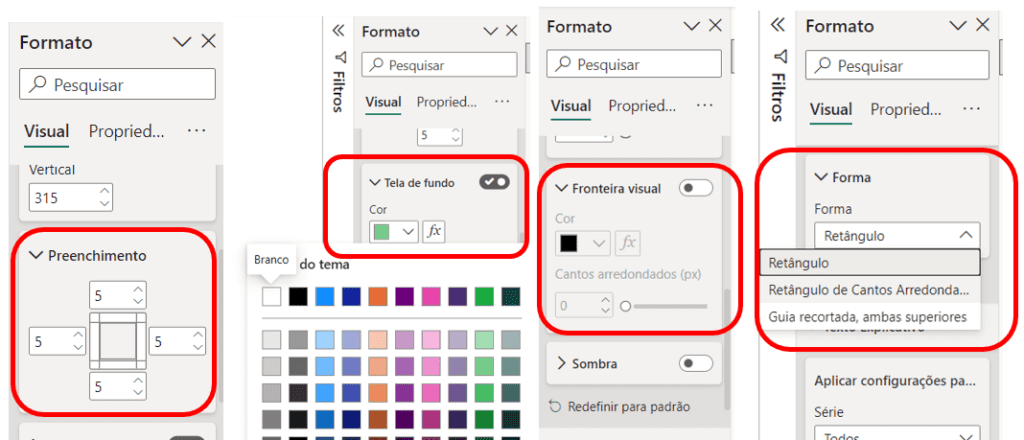This screenshot has width=1024, height=440.
Task: Click the Pesquisar search field in Preenchimento panel
Action: coord(118,85)
